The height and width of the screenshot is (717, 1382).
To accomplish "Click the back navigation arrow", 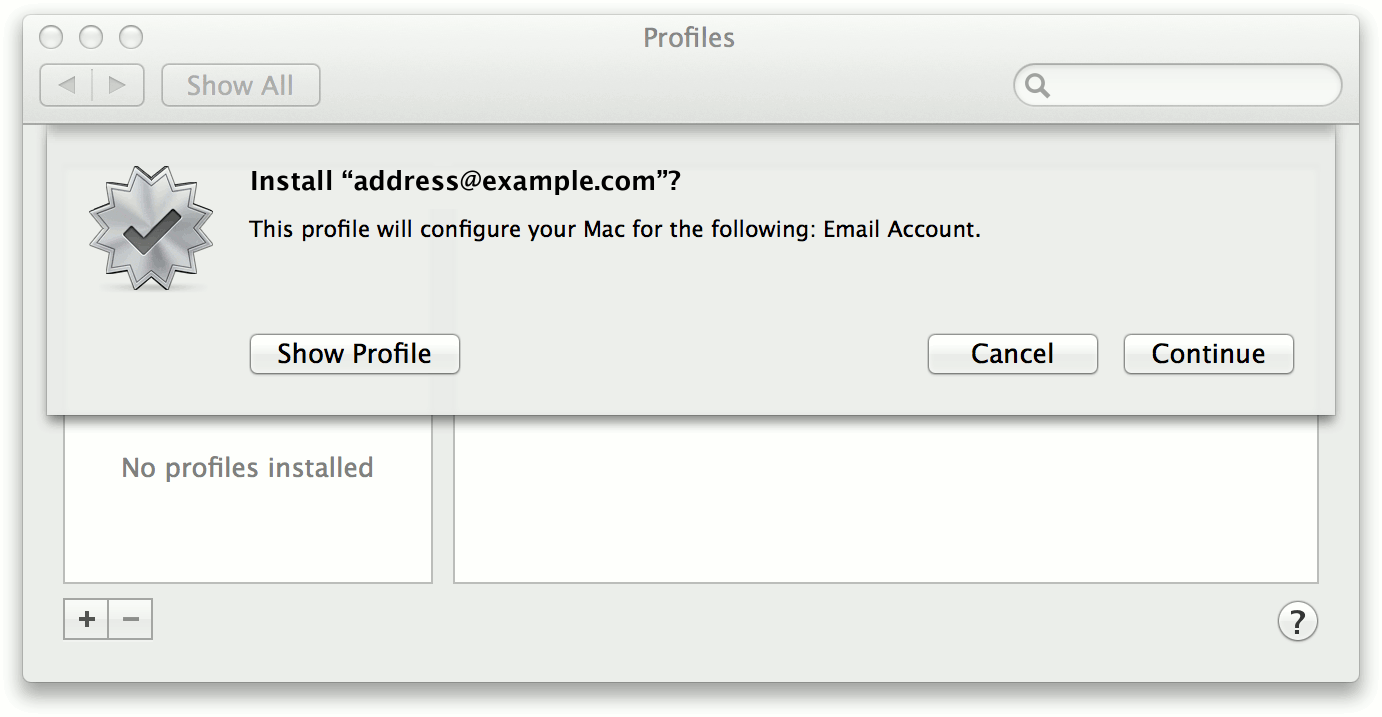I will [x=66, y=85].
